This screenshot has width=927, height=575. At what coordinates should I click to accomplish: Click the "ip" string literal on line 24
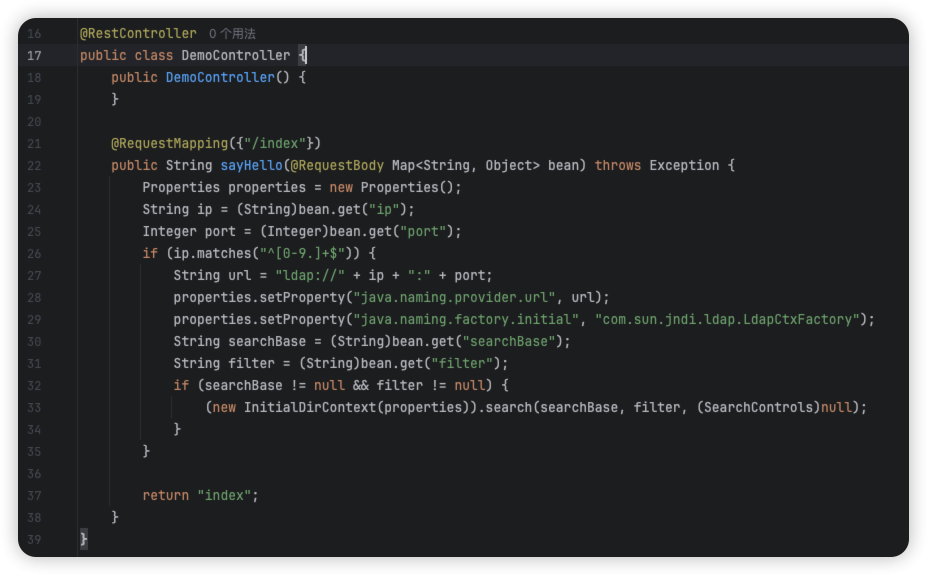coord(384,210)
